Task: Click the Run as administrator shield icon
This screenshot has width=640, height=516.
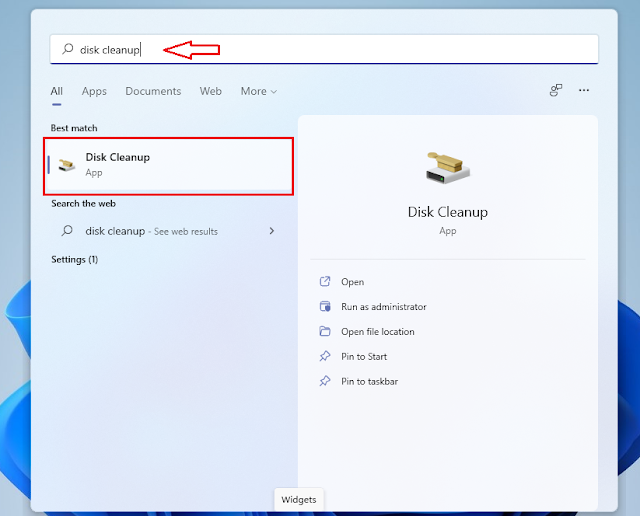Action: [x=325, y=306]
